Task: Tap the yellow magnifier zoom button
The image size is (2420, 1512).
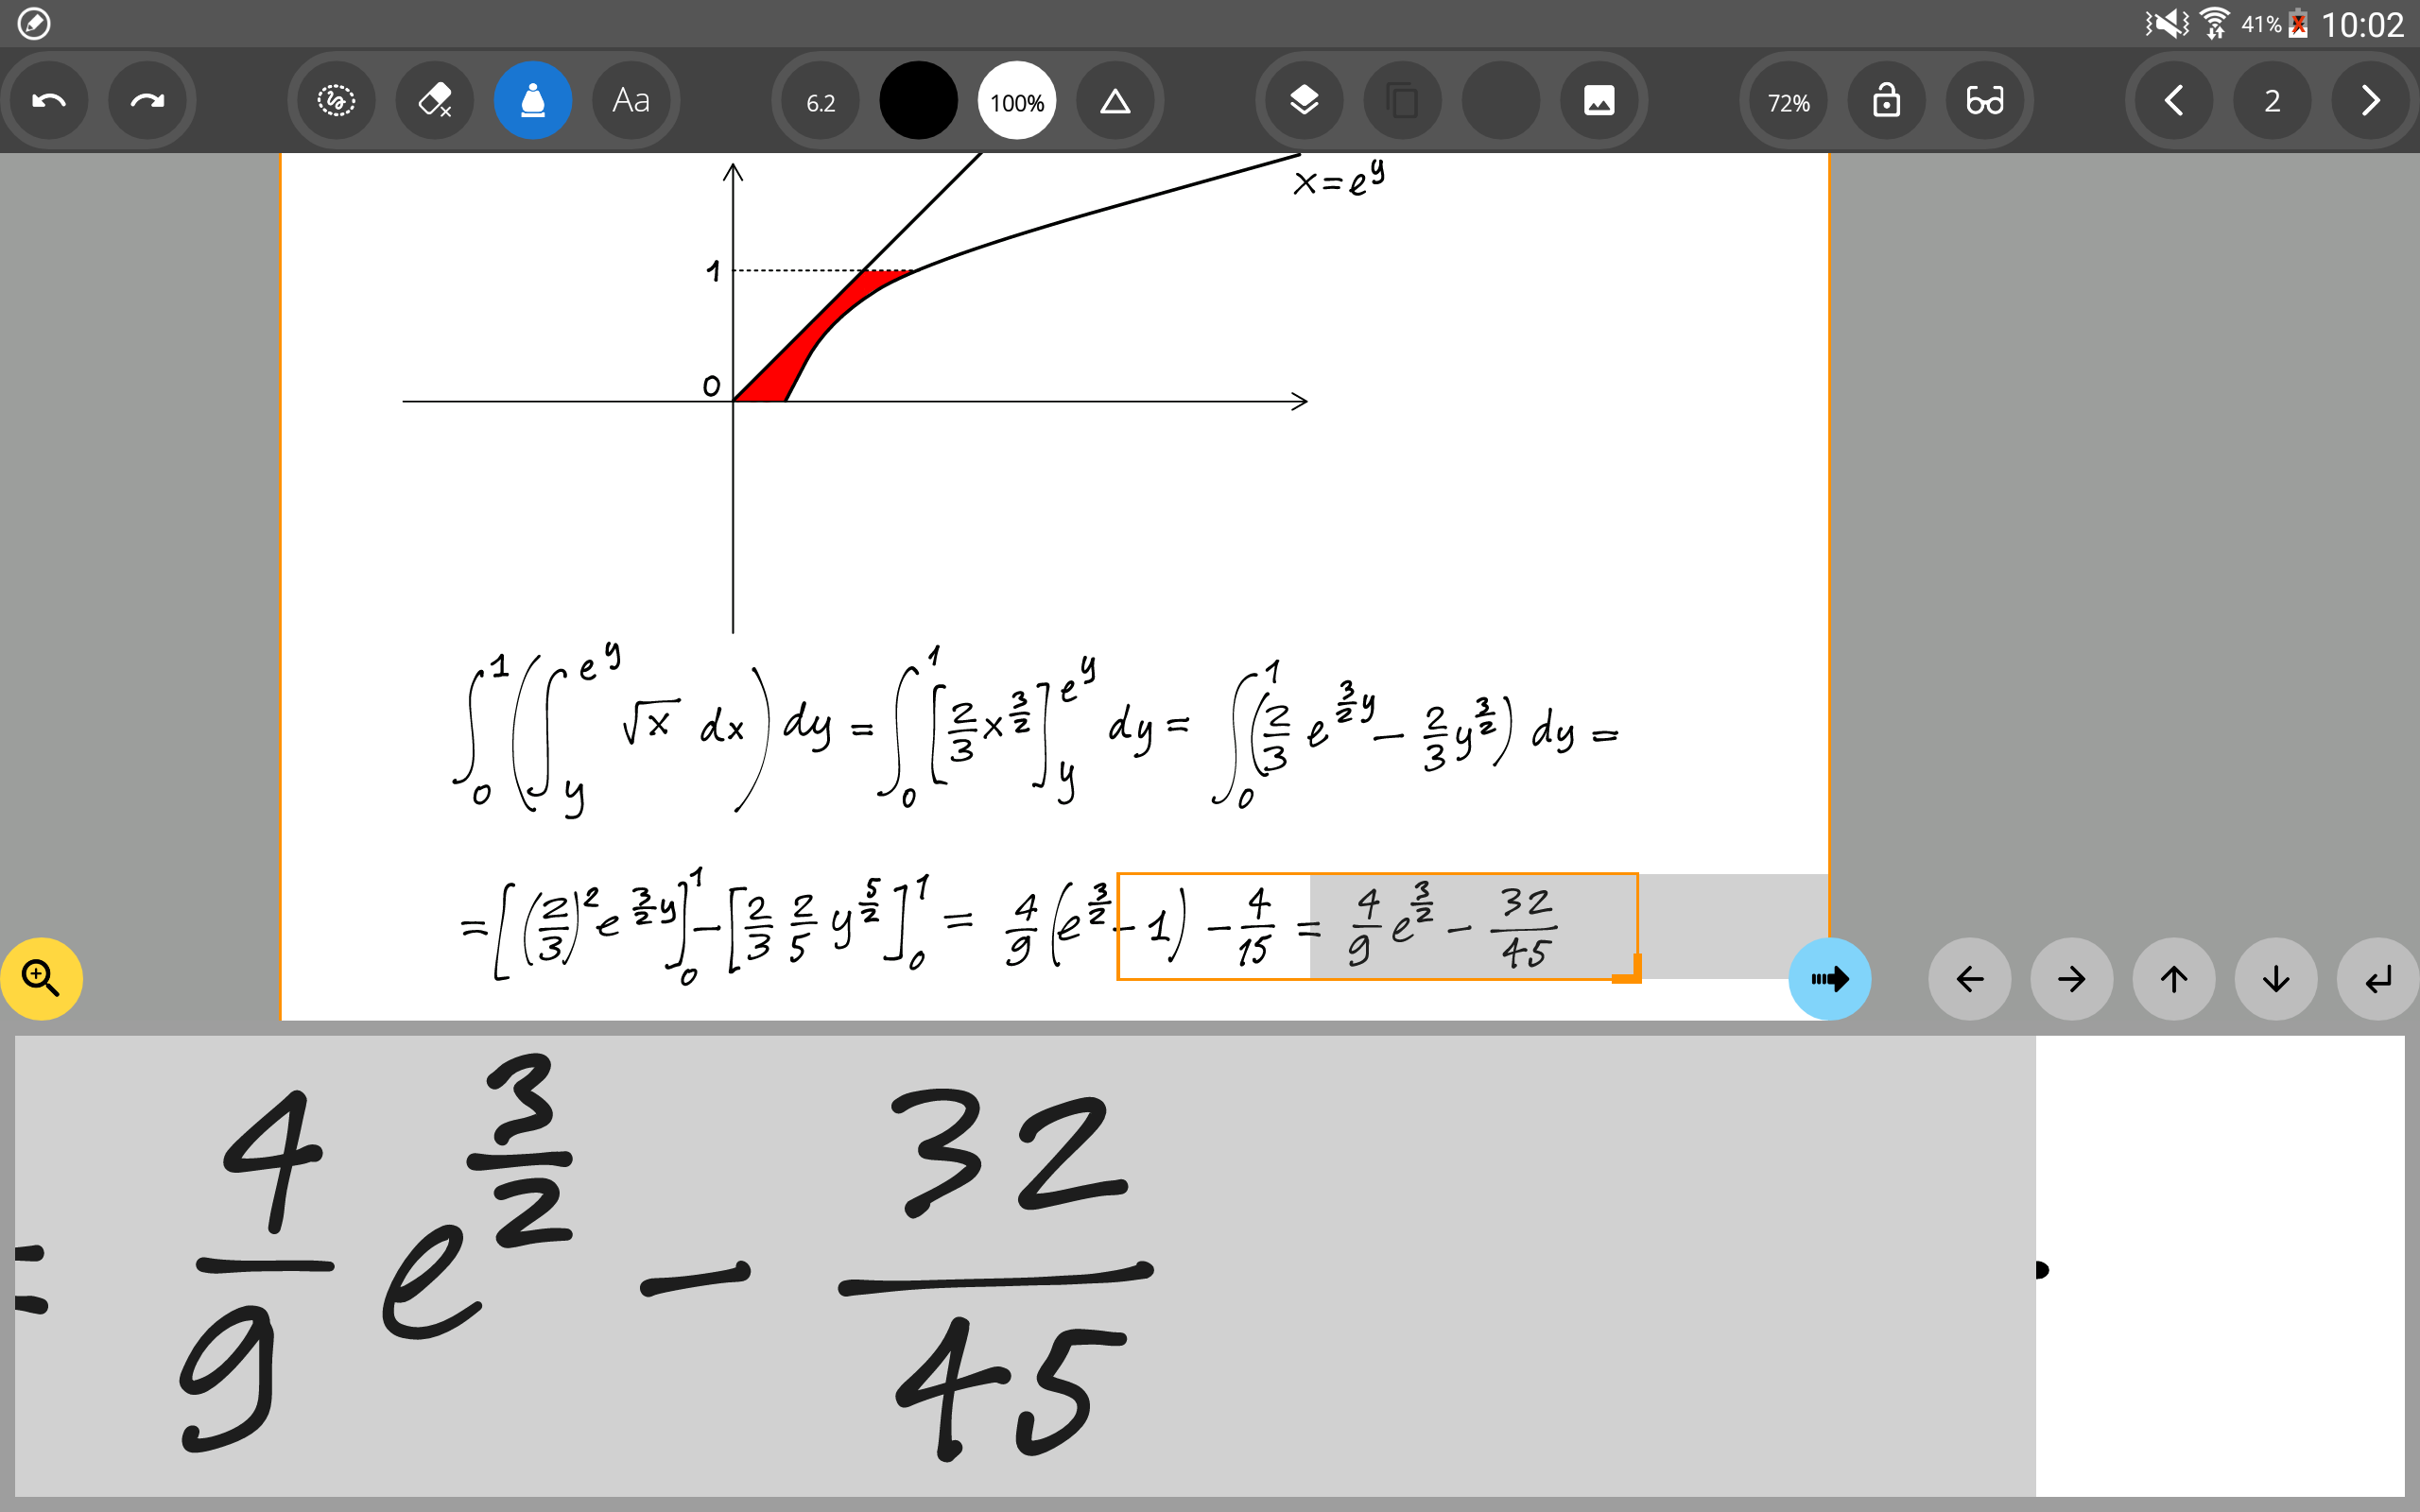Action: [41, 978]
